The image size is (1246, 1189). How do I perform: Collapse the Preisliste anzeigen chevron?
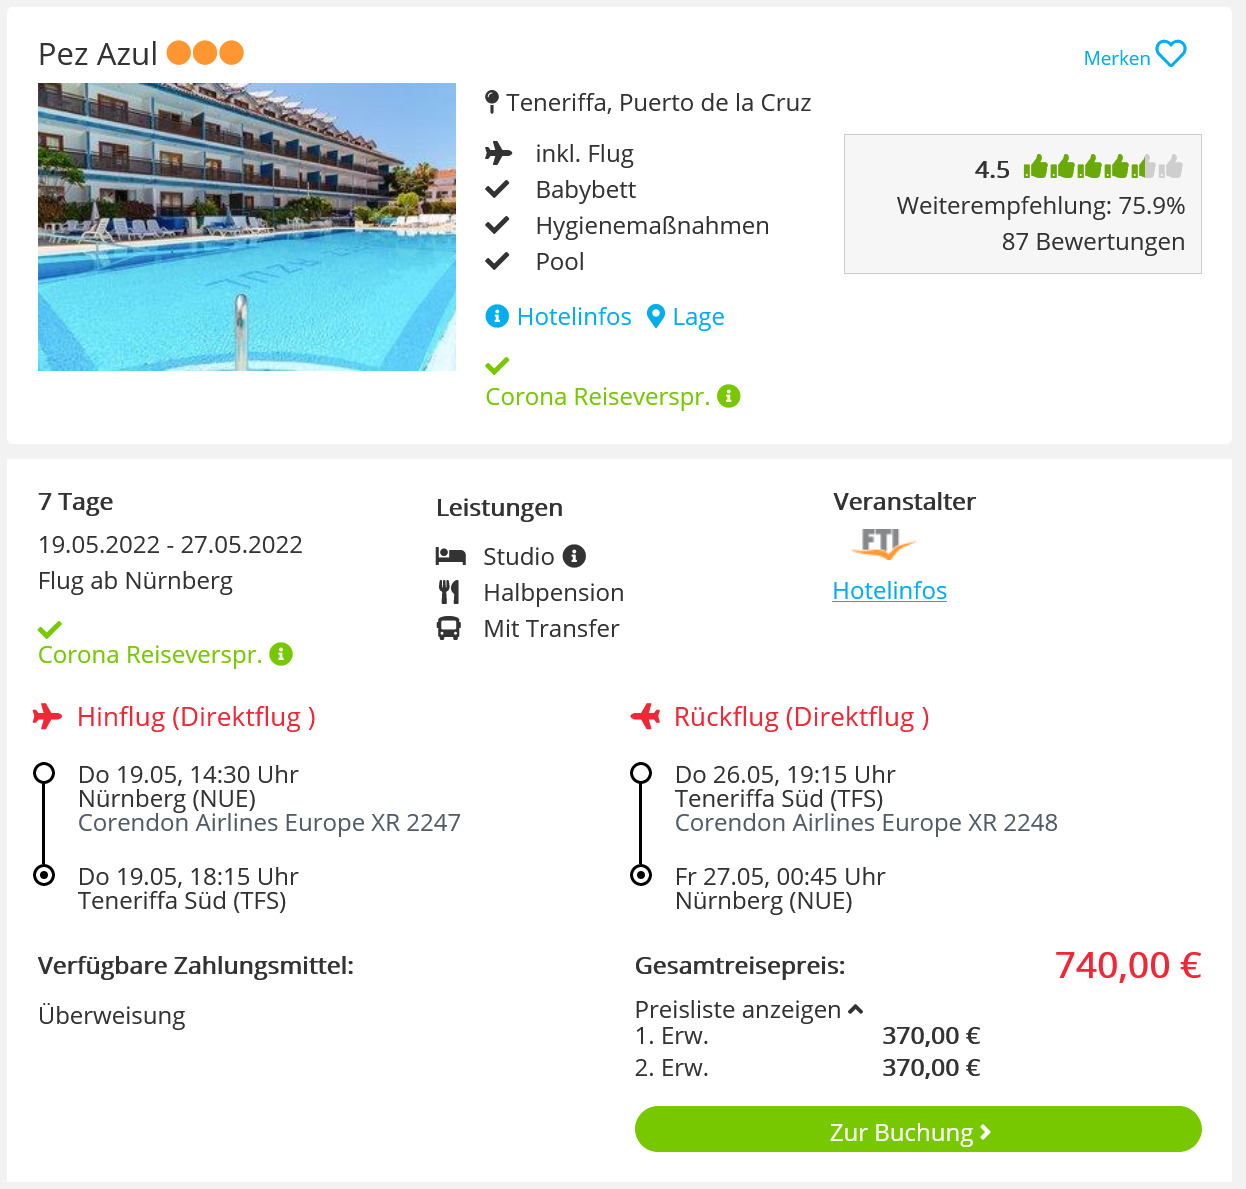[x=855, y=1010]
